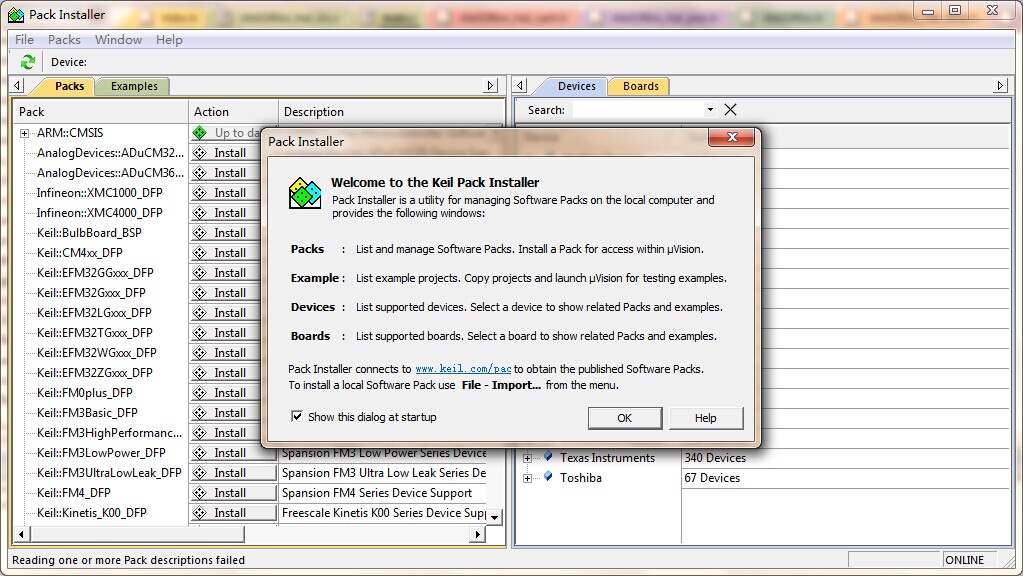1023x576 pixels.
Task: Open the Help menu
Action: pyautogui.click(x=169, y=40)
